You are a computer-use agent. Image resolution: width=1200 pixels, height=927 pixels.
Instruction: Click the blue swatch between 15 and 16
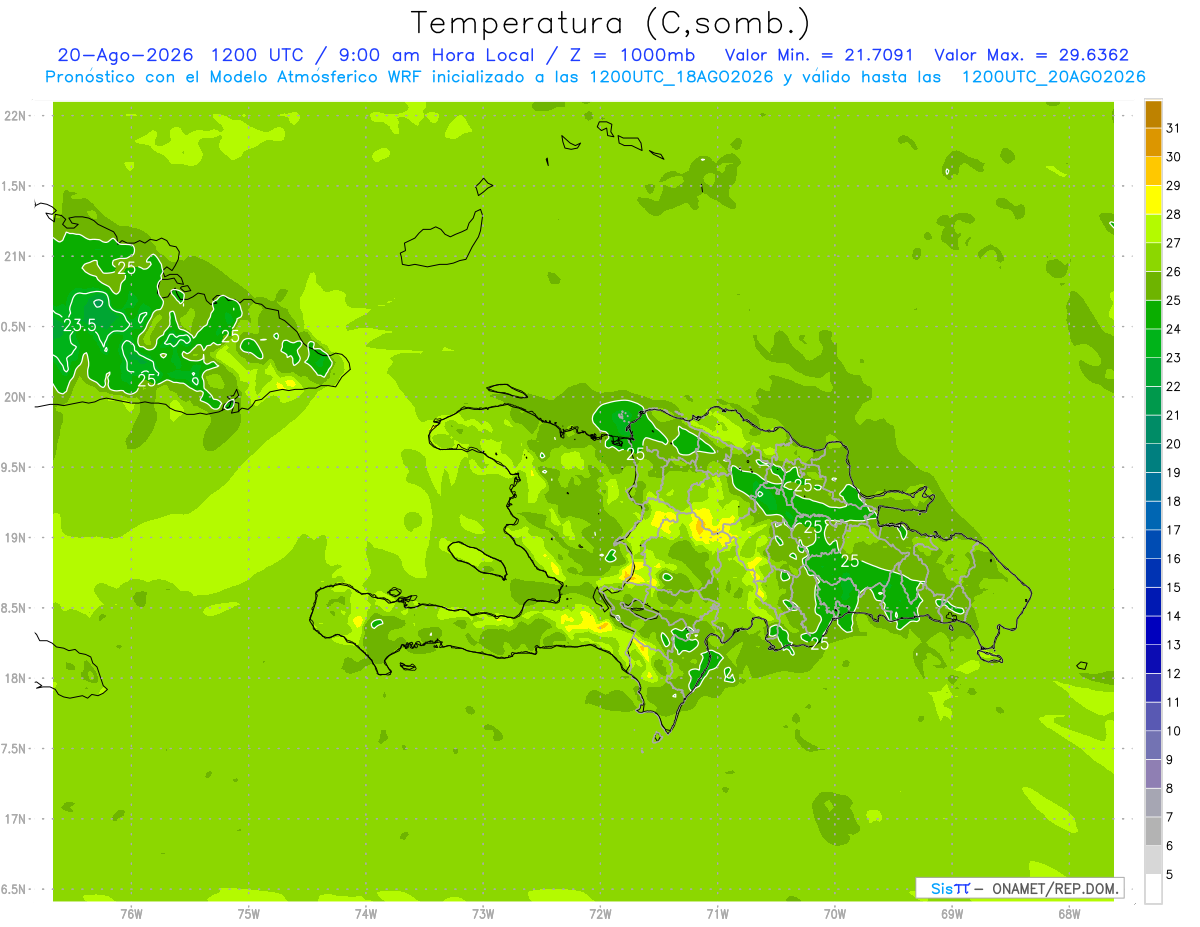pos(1153,573)
